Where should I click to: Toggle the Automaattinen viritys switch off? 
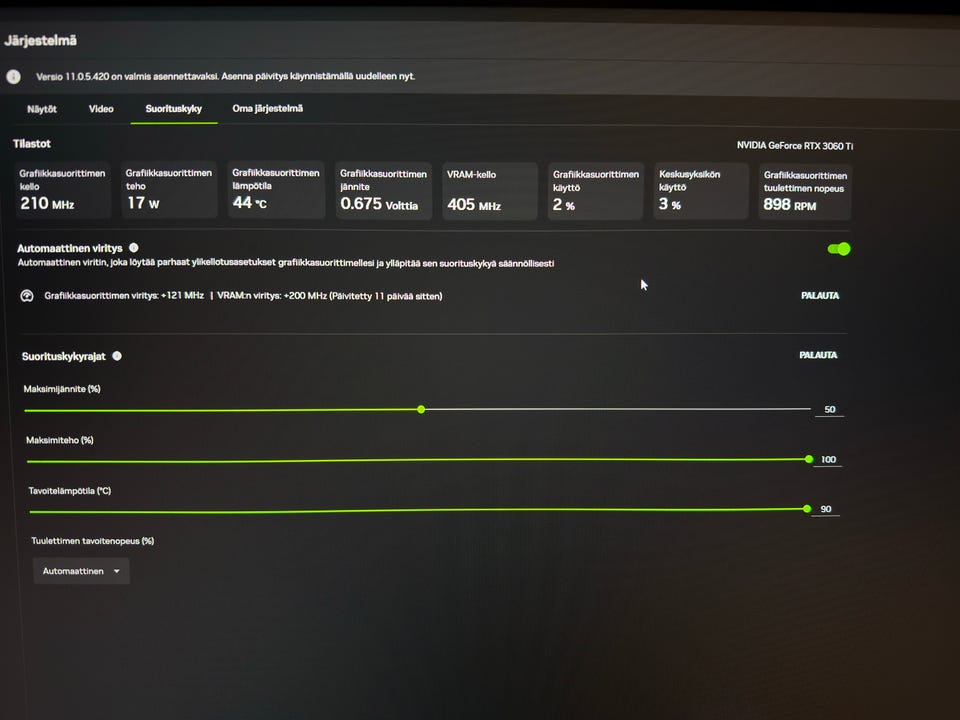tap(839, 249)
